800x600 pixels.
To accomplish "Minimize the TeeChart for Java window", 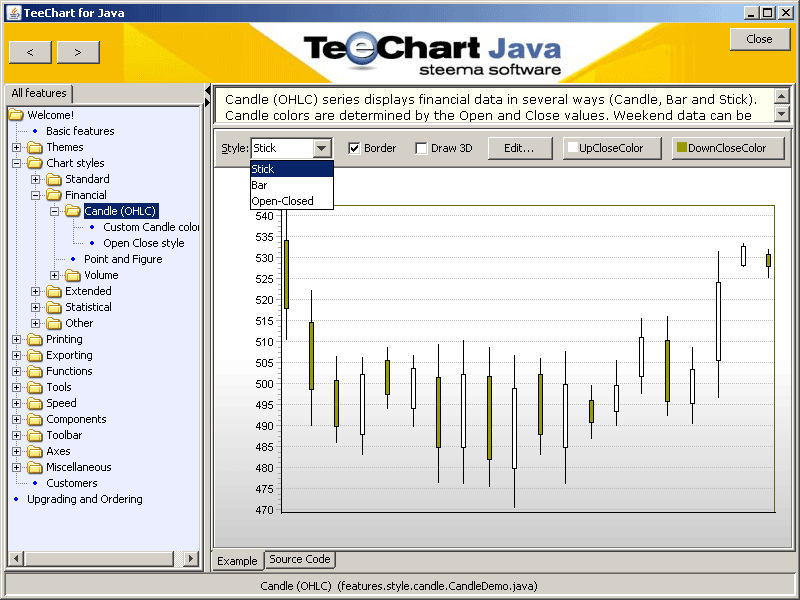I will click(x=750, y=13).
